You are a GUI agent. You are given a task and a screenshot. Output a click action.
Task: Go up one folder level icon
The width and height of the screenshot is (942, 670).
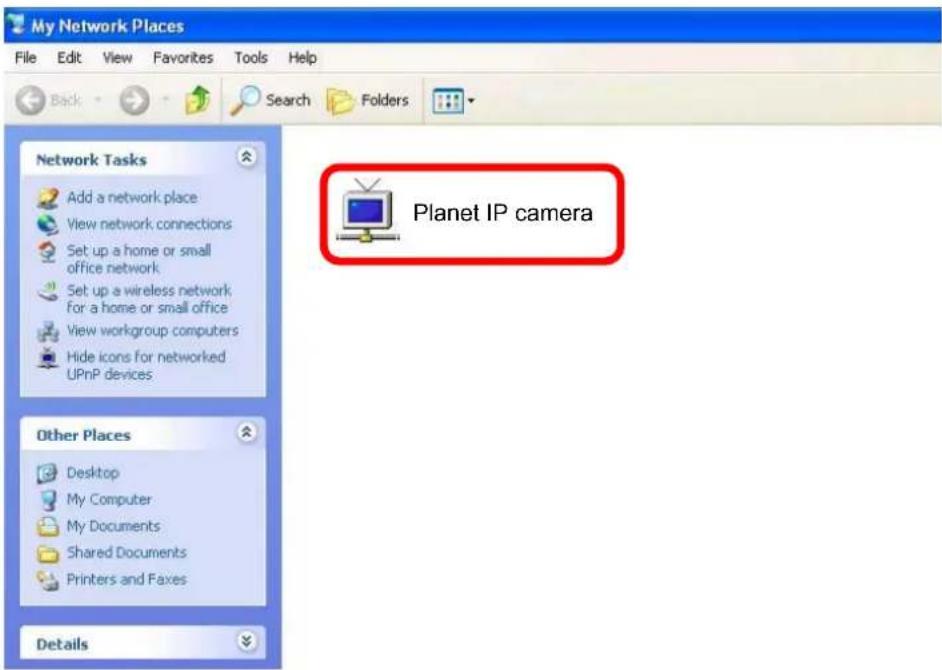(x=198, y=100)
